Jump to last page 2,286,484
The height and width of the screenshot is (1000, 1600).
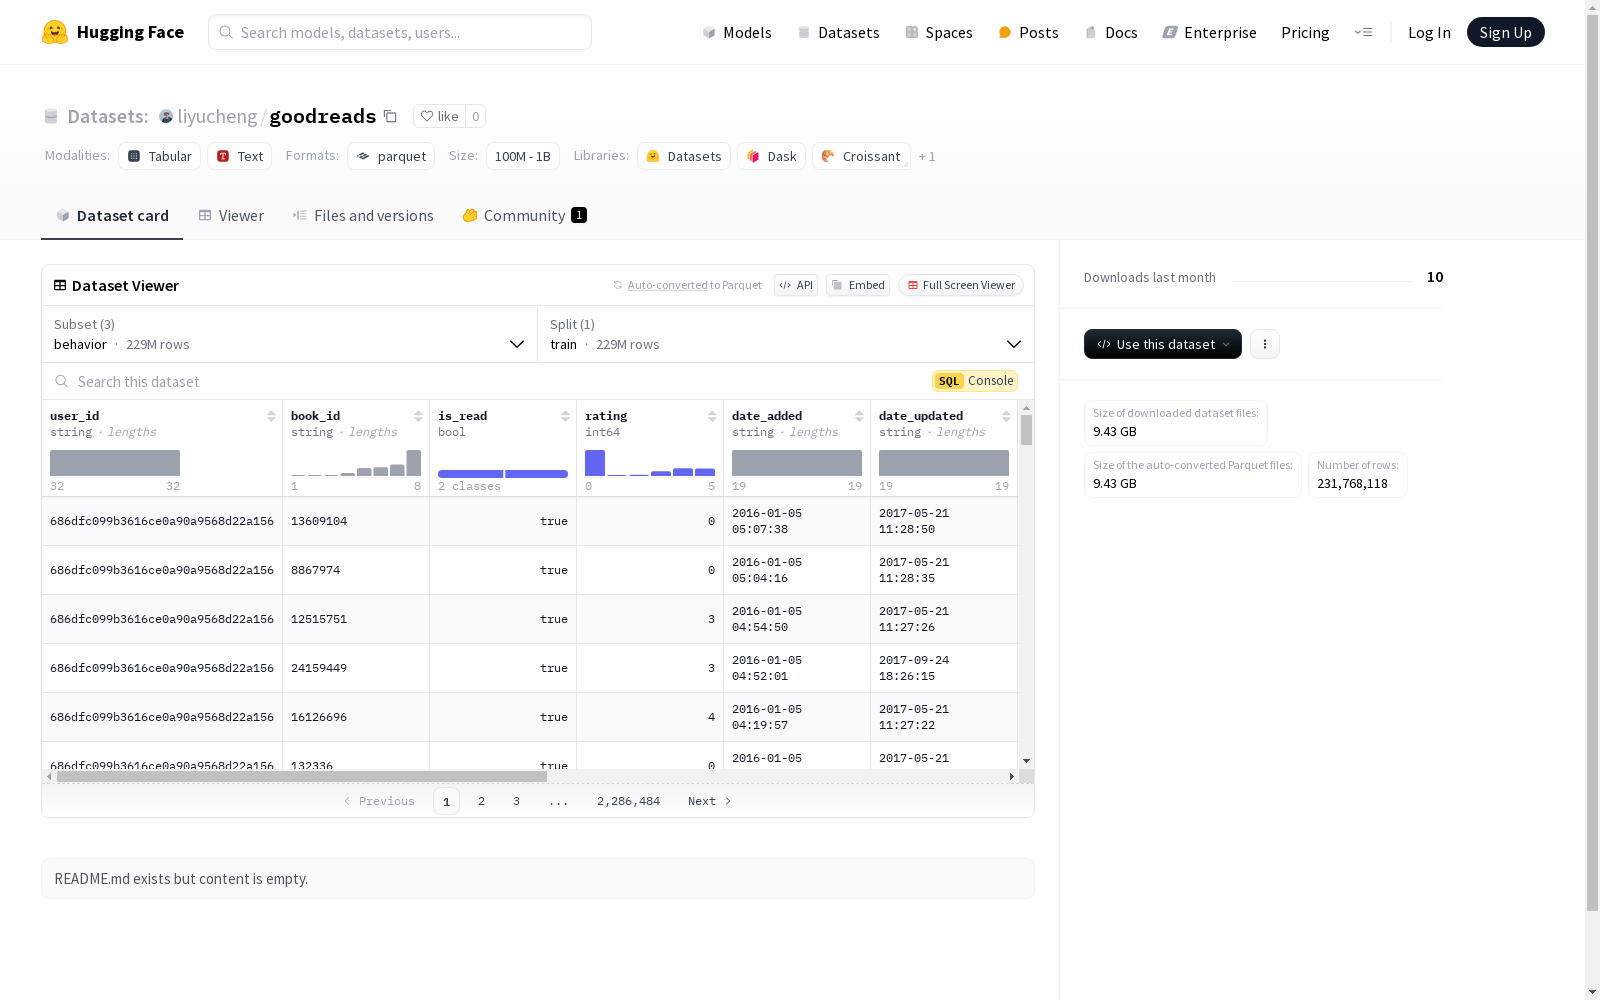[628, 801]
